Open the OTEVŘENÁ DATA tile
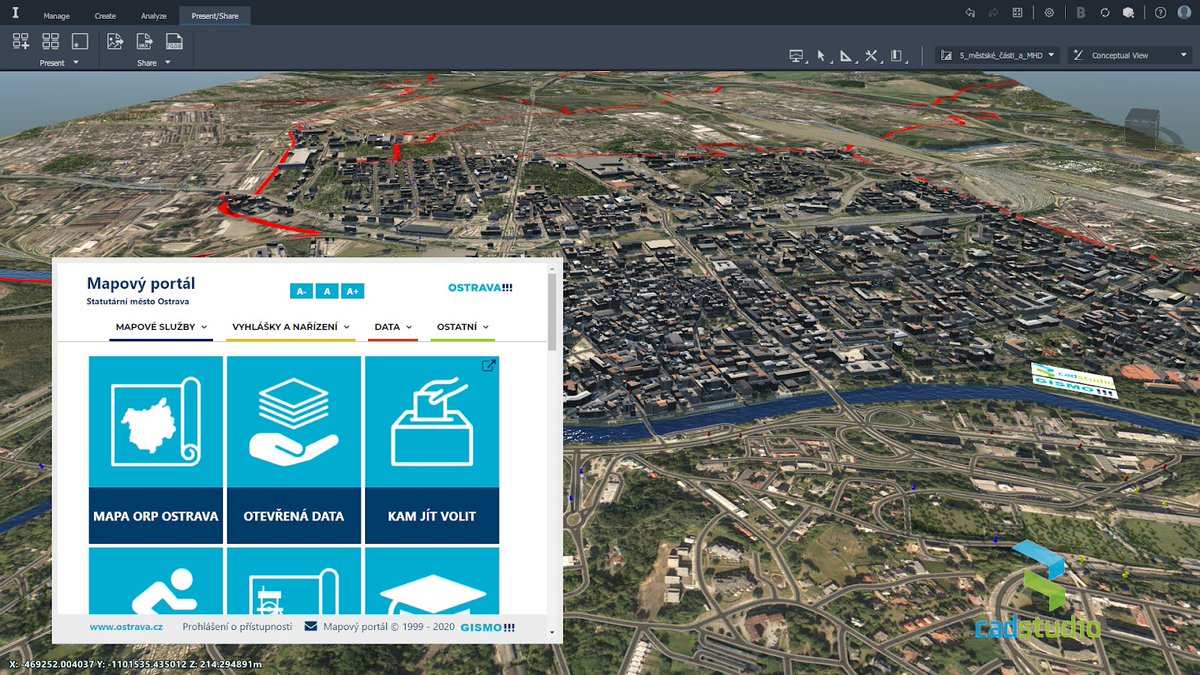 [294, 450]
